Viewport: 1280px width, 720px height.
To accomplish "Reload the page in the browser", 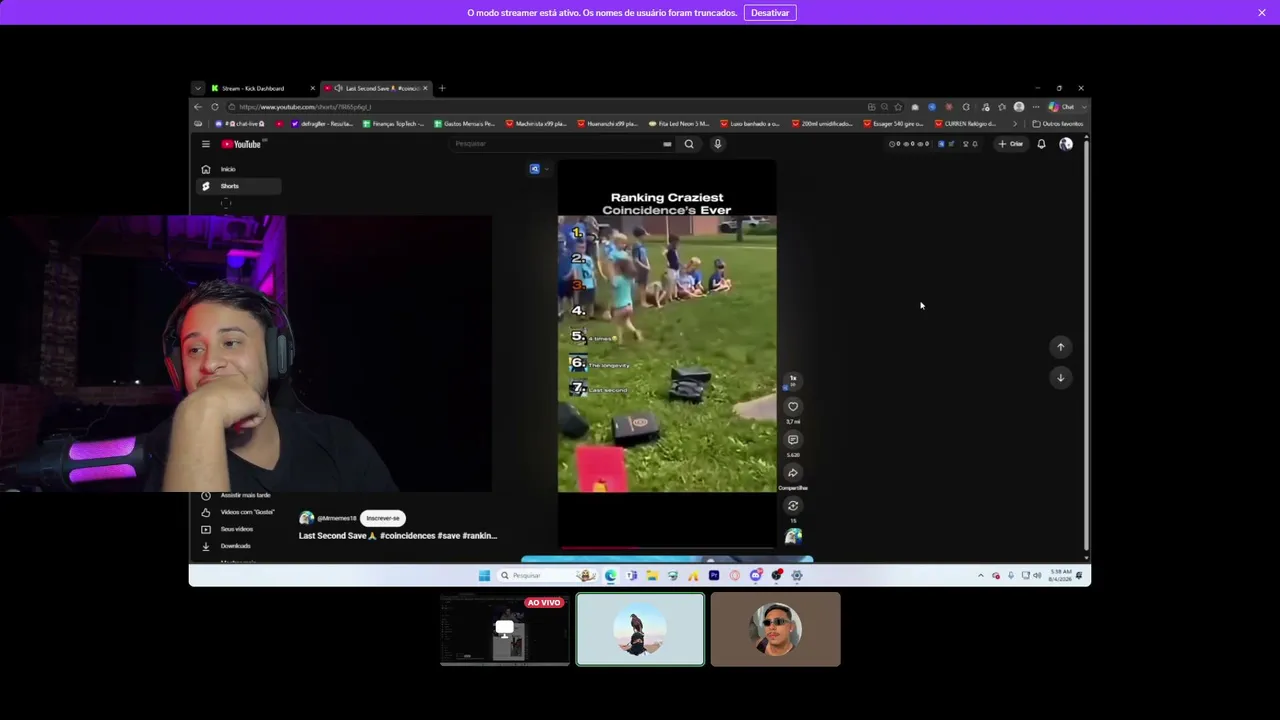I will (x=214, y=107).
